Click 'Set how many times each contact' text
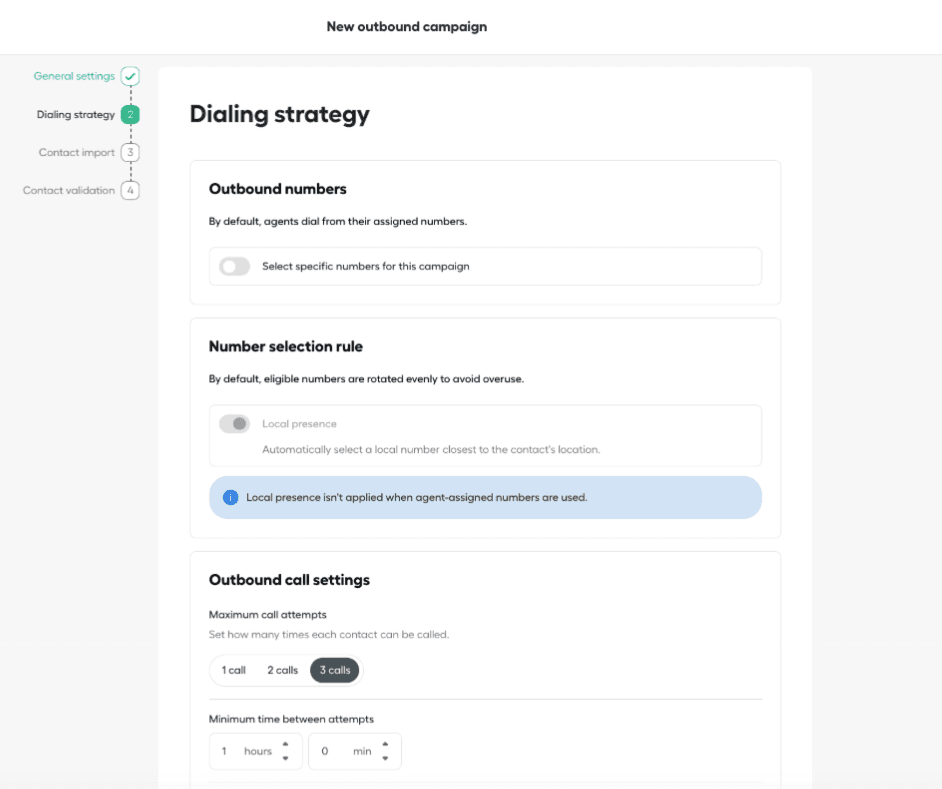Image resolution: width=942 pixels, height=789 pixels. [x=329, y=635]
